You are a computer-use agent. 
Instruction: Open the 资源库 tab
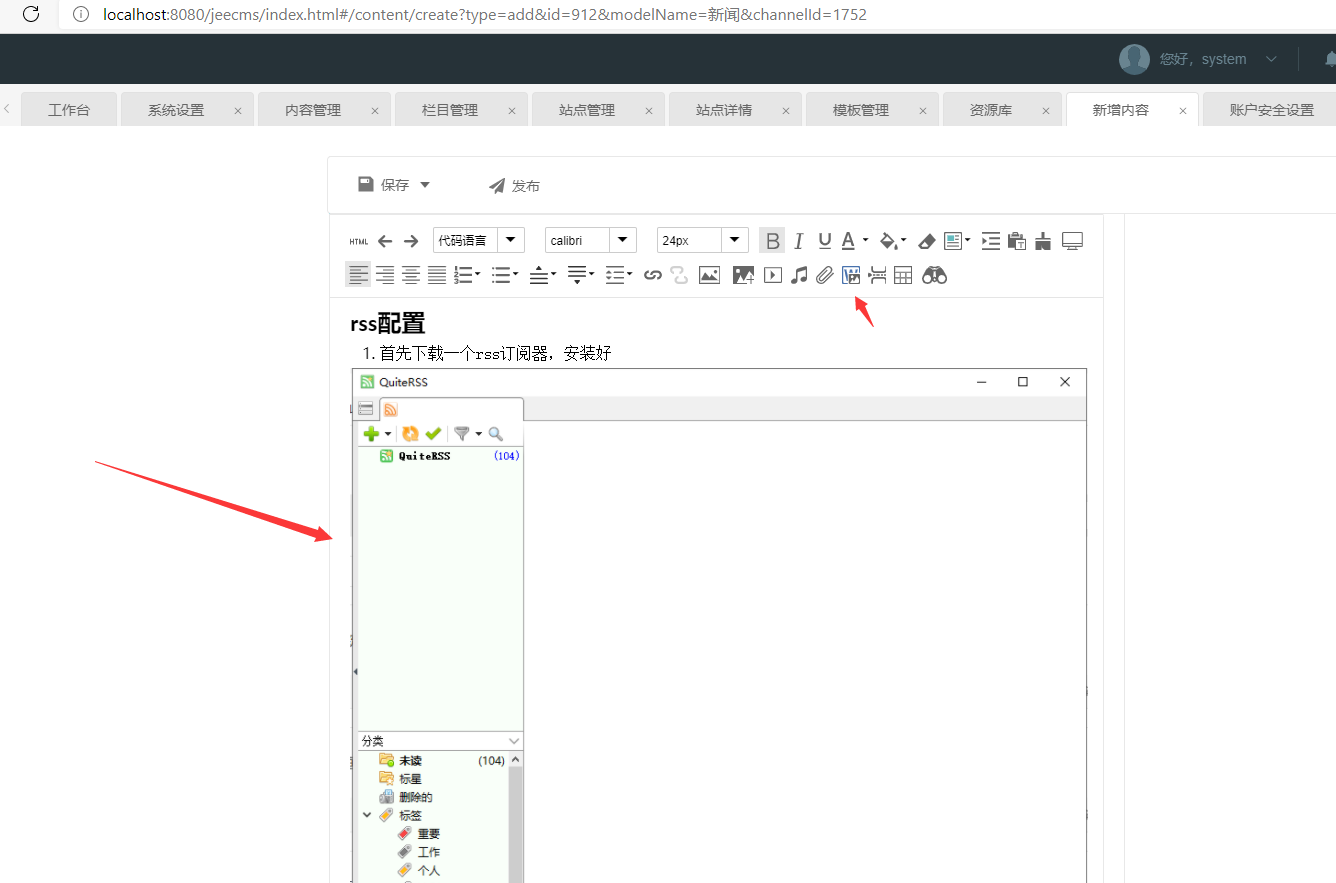click(991, 110)
